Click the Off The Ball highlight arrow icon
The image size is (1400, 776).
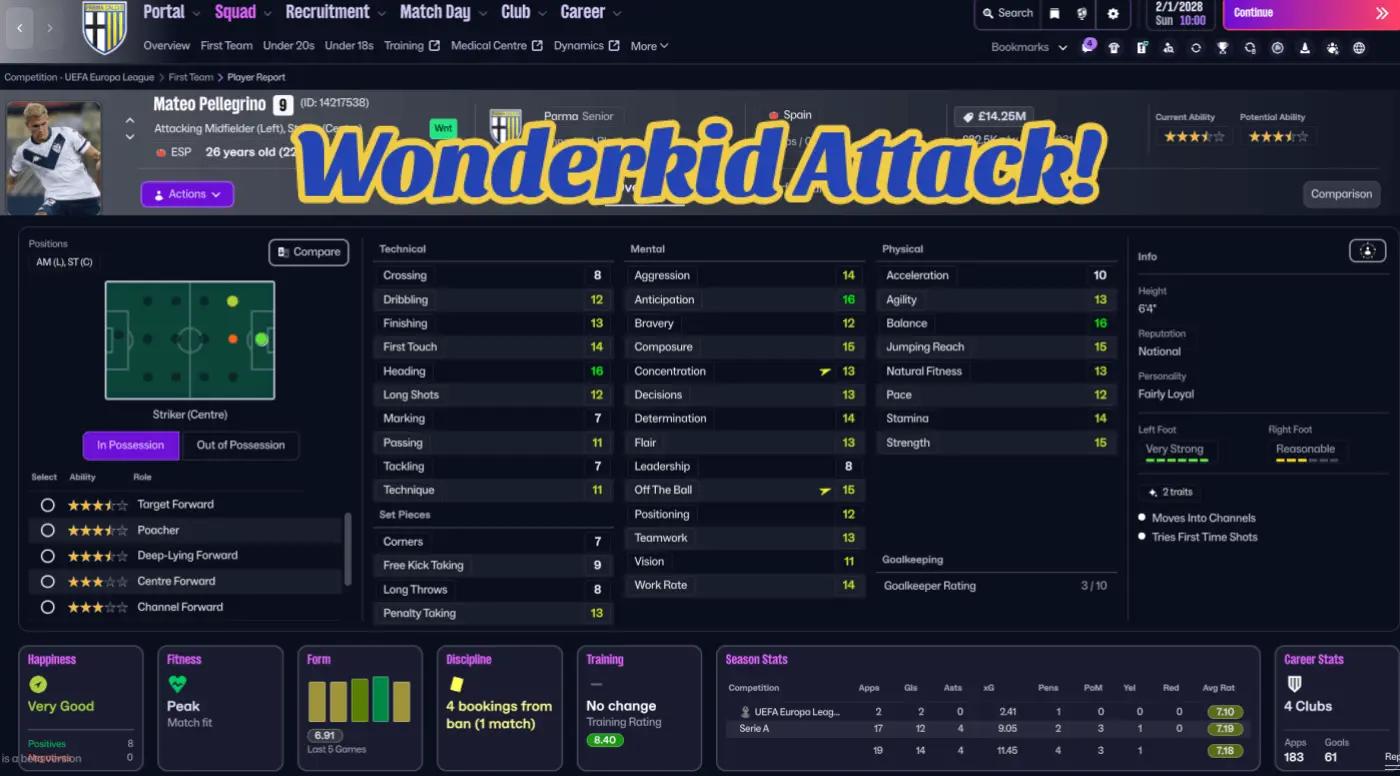825,490
